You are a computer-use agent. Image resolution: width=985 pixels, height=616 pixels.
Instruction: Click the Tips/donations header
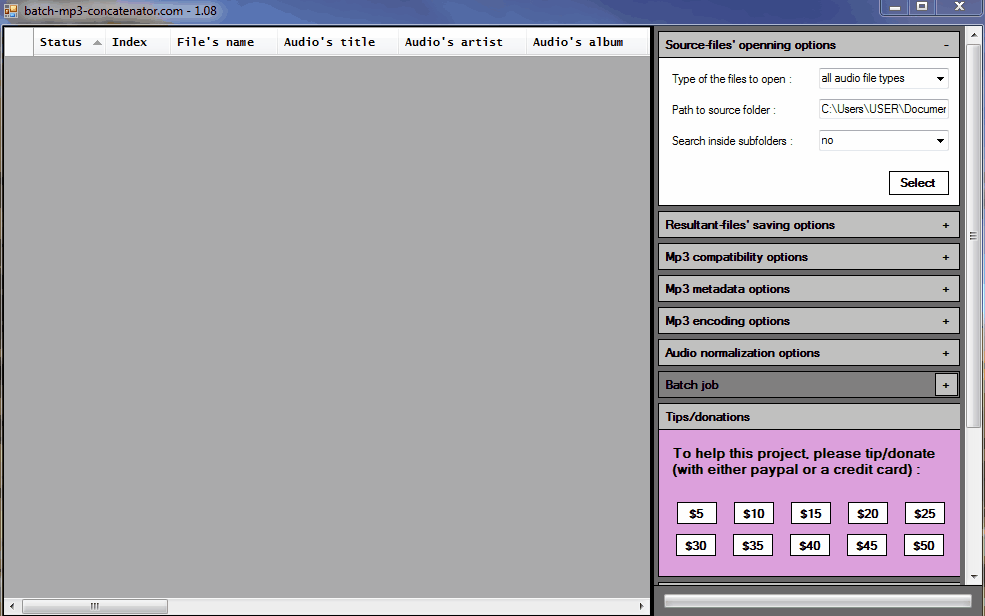point(809,417)
